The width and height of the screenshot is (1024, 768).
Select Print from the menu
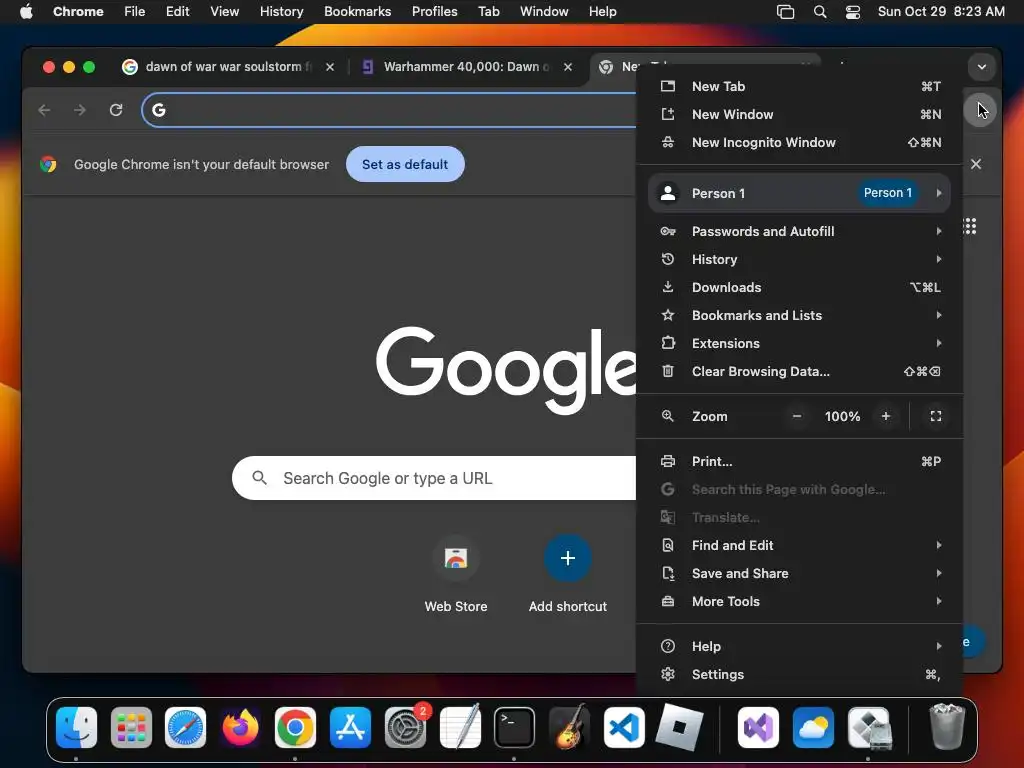point(799,461)
